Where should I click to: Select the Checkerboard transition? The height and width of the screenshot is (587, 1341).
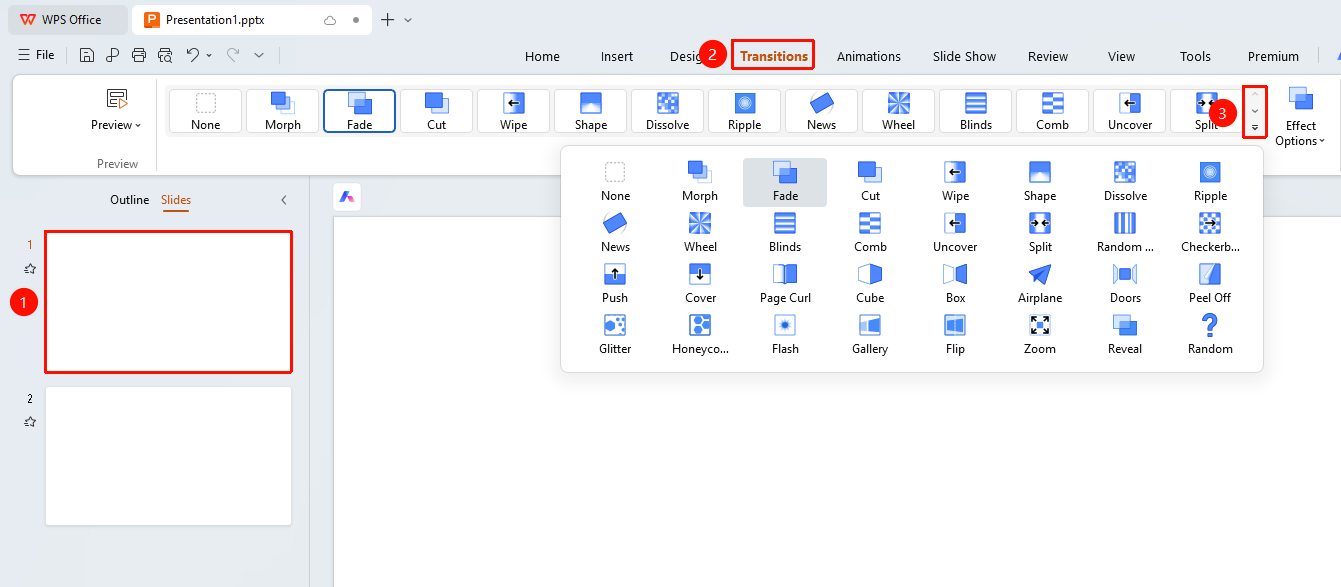point(1210,232)
